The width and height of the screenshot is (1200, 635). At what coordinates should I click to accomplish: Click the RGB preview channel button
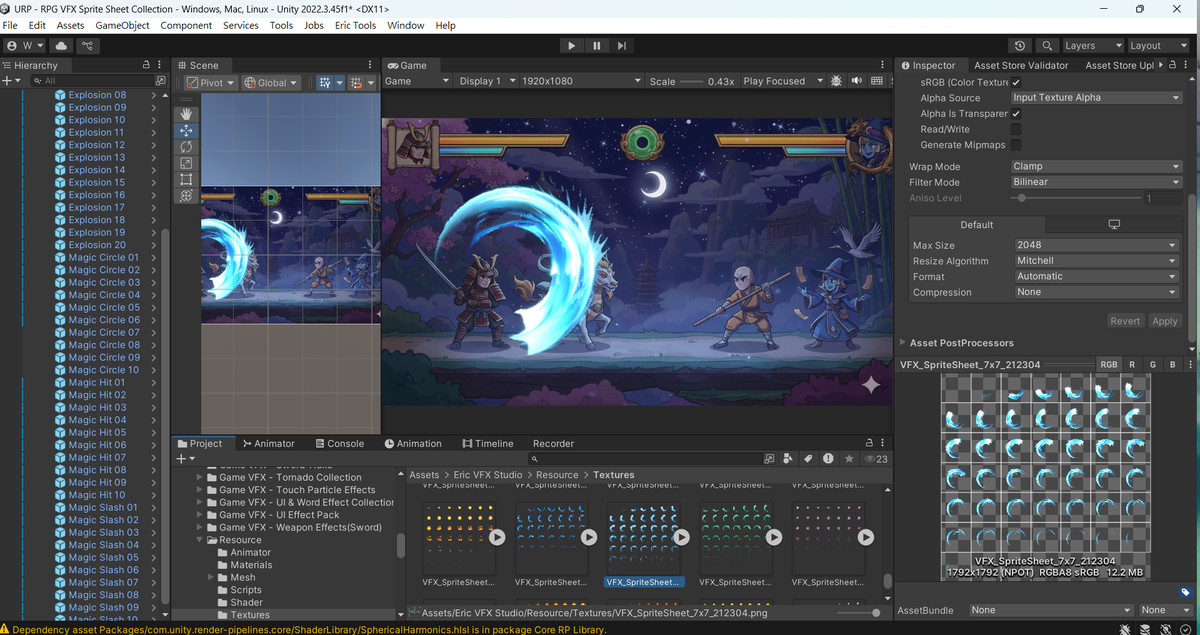coord(1109,365)
